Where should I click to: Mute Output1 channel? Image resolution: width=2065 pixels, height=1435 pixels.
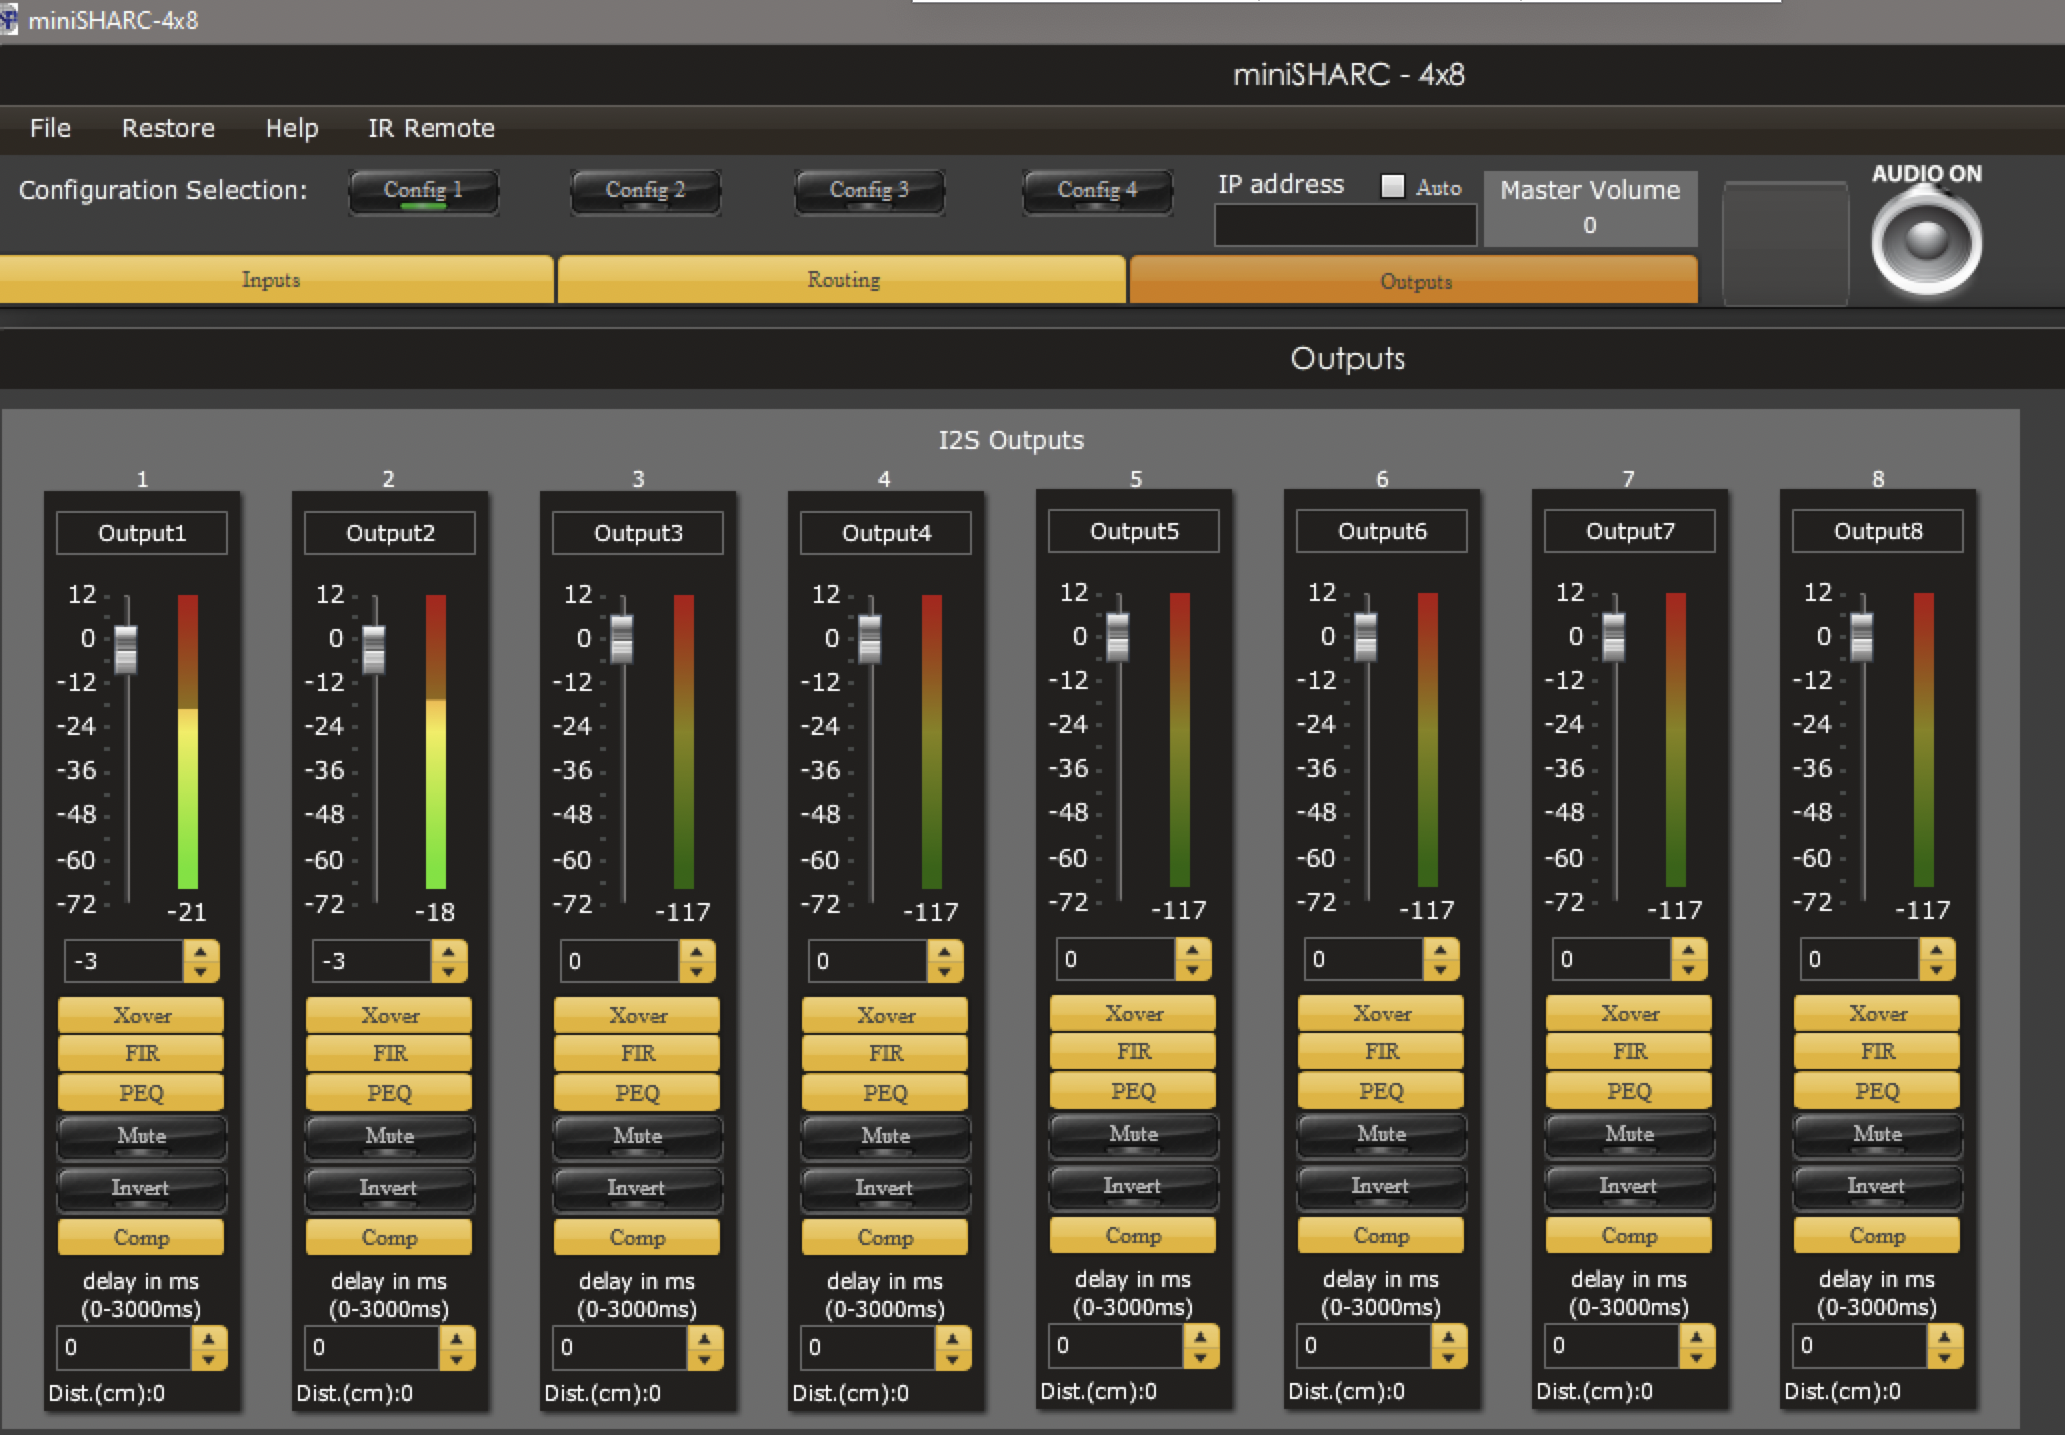pyautogui.click(x=141, y=1136)
